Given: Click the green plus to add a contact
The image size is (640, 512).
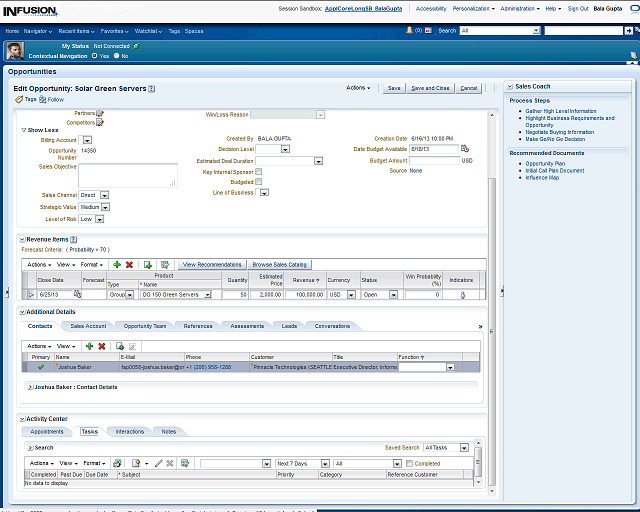Looking at the screenshot, I should tap(89, 345).
